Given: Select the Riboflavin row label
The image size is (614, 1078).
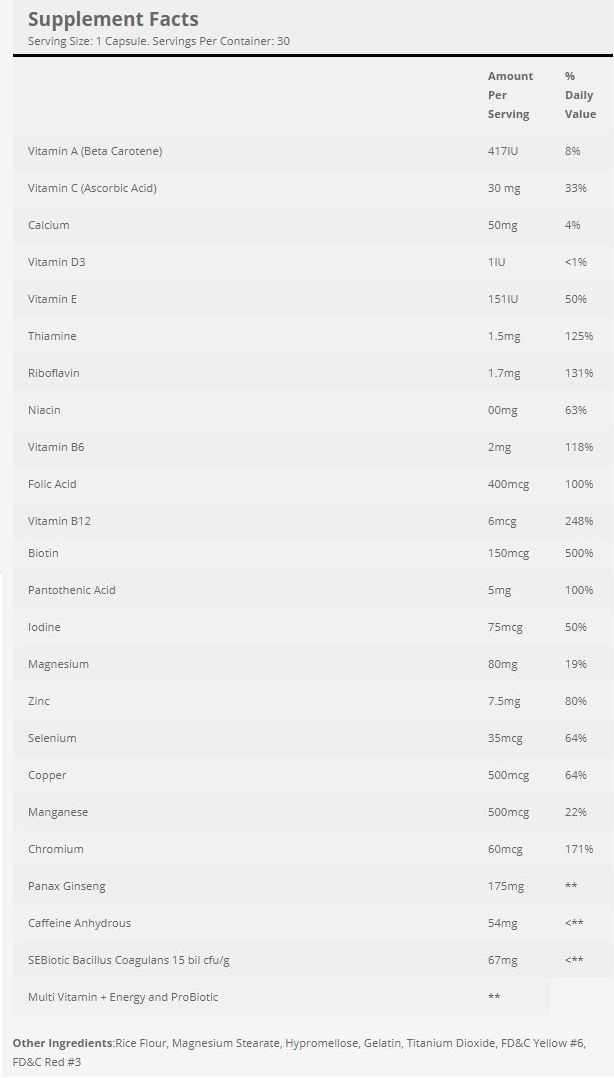Looking at the screenshot, I should click(54, 373).
